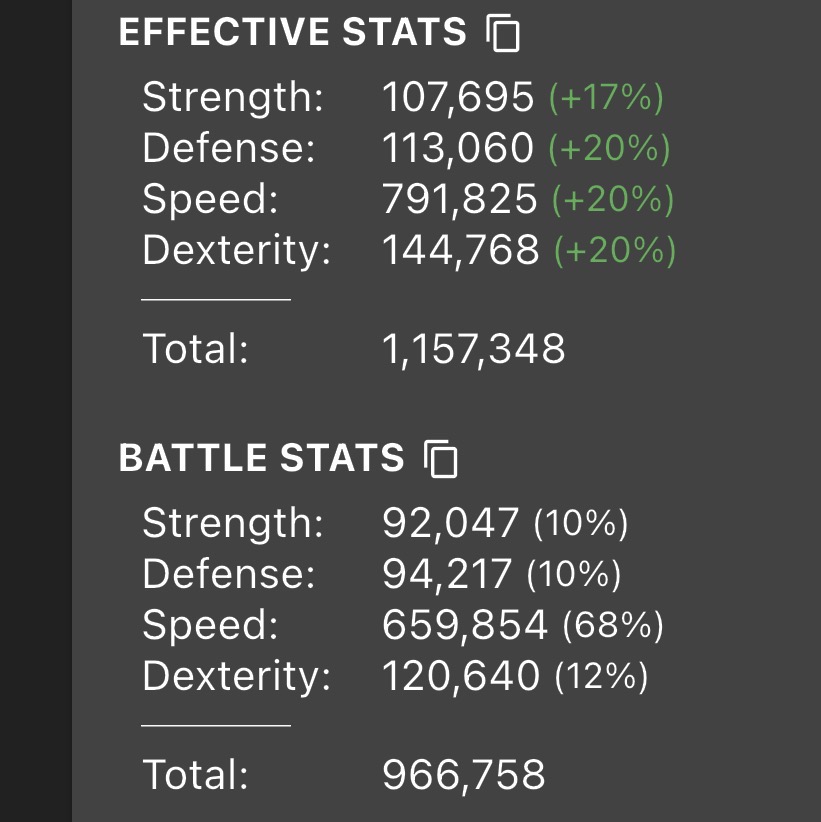
Task: Select the battle Speed value 659,854
Action: pyautogui.click(x=465, y=625)
